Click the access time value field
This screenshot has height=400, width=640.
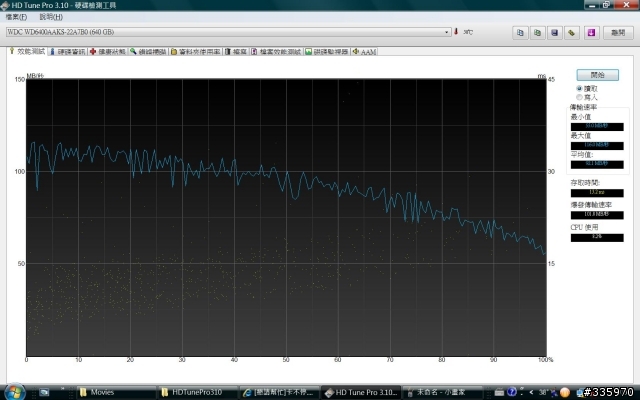[597, 193]
